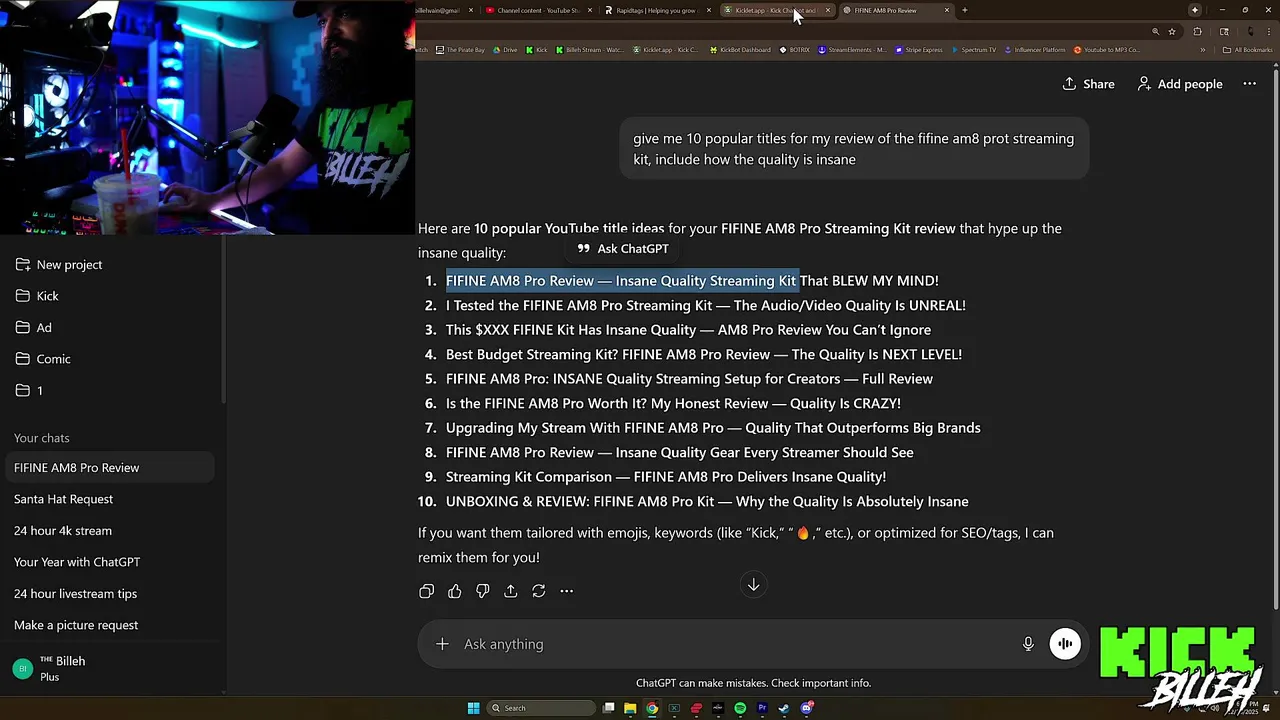The height and width of the screenshot is (720, 1280).
Task: Open the Comic project folder
Action: pos(112,359)
